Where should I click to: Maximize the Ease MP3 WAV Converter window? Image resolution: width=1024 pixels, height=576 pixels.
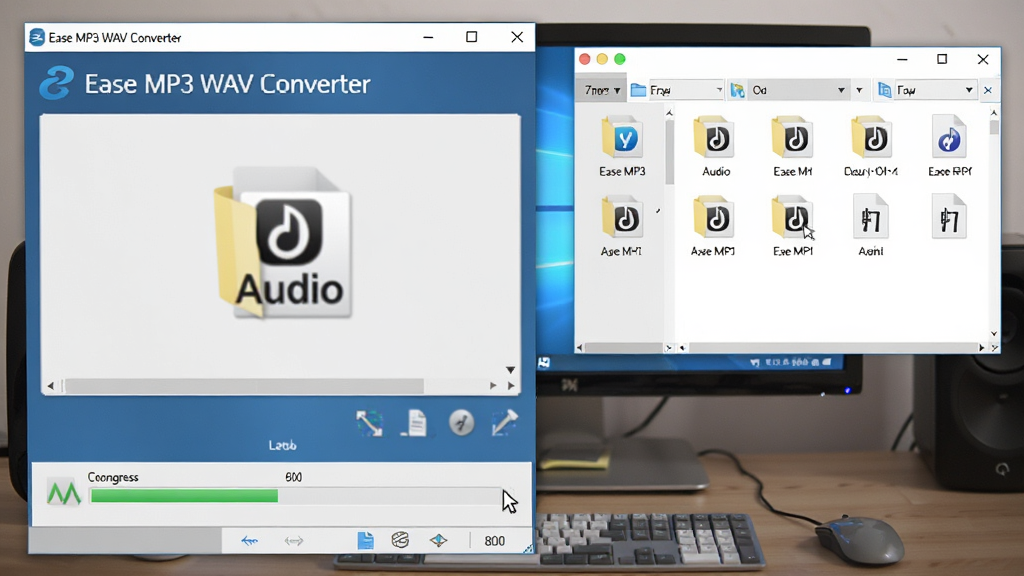[x=472, y=37]
